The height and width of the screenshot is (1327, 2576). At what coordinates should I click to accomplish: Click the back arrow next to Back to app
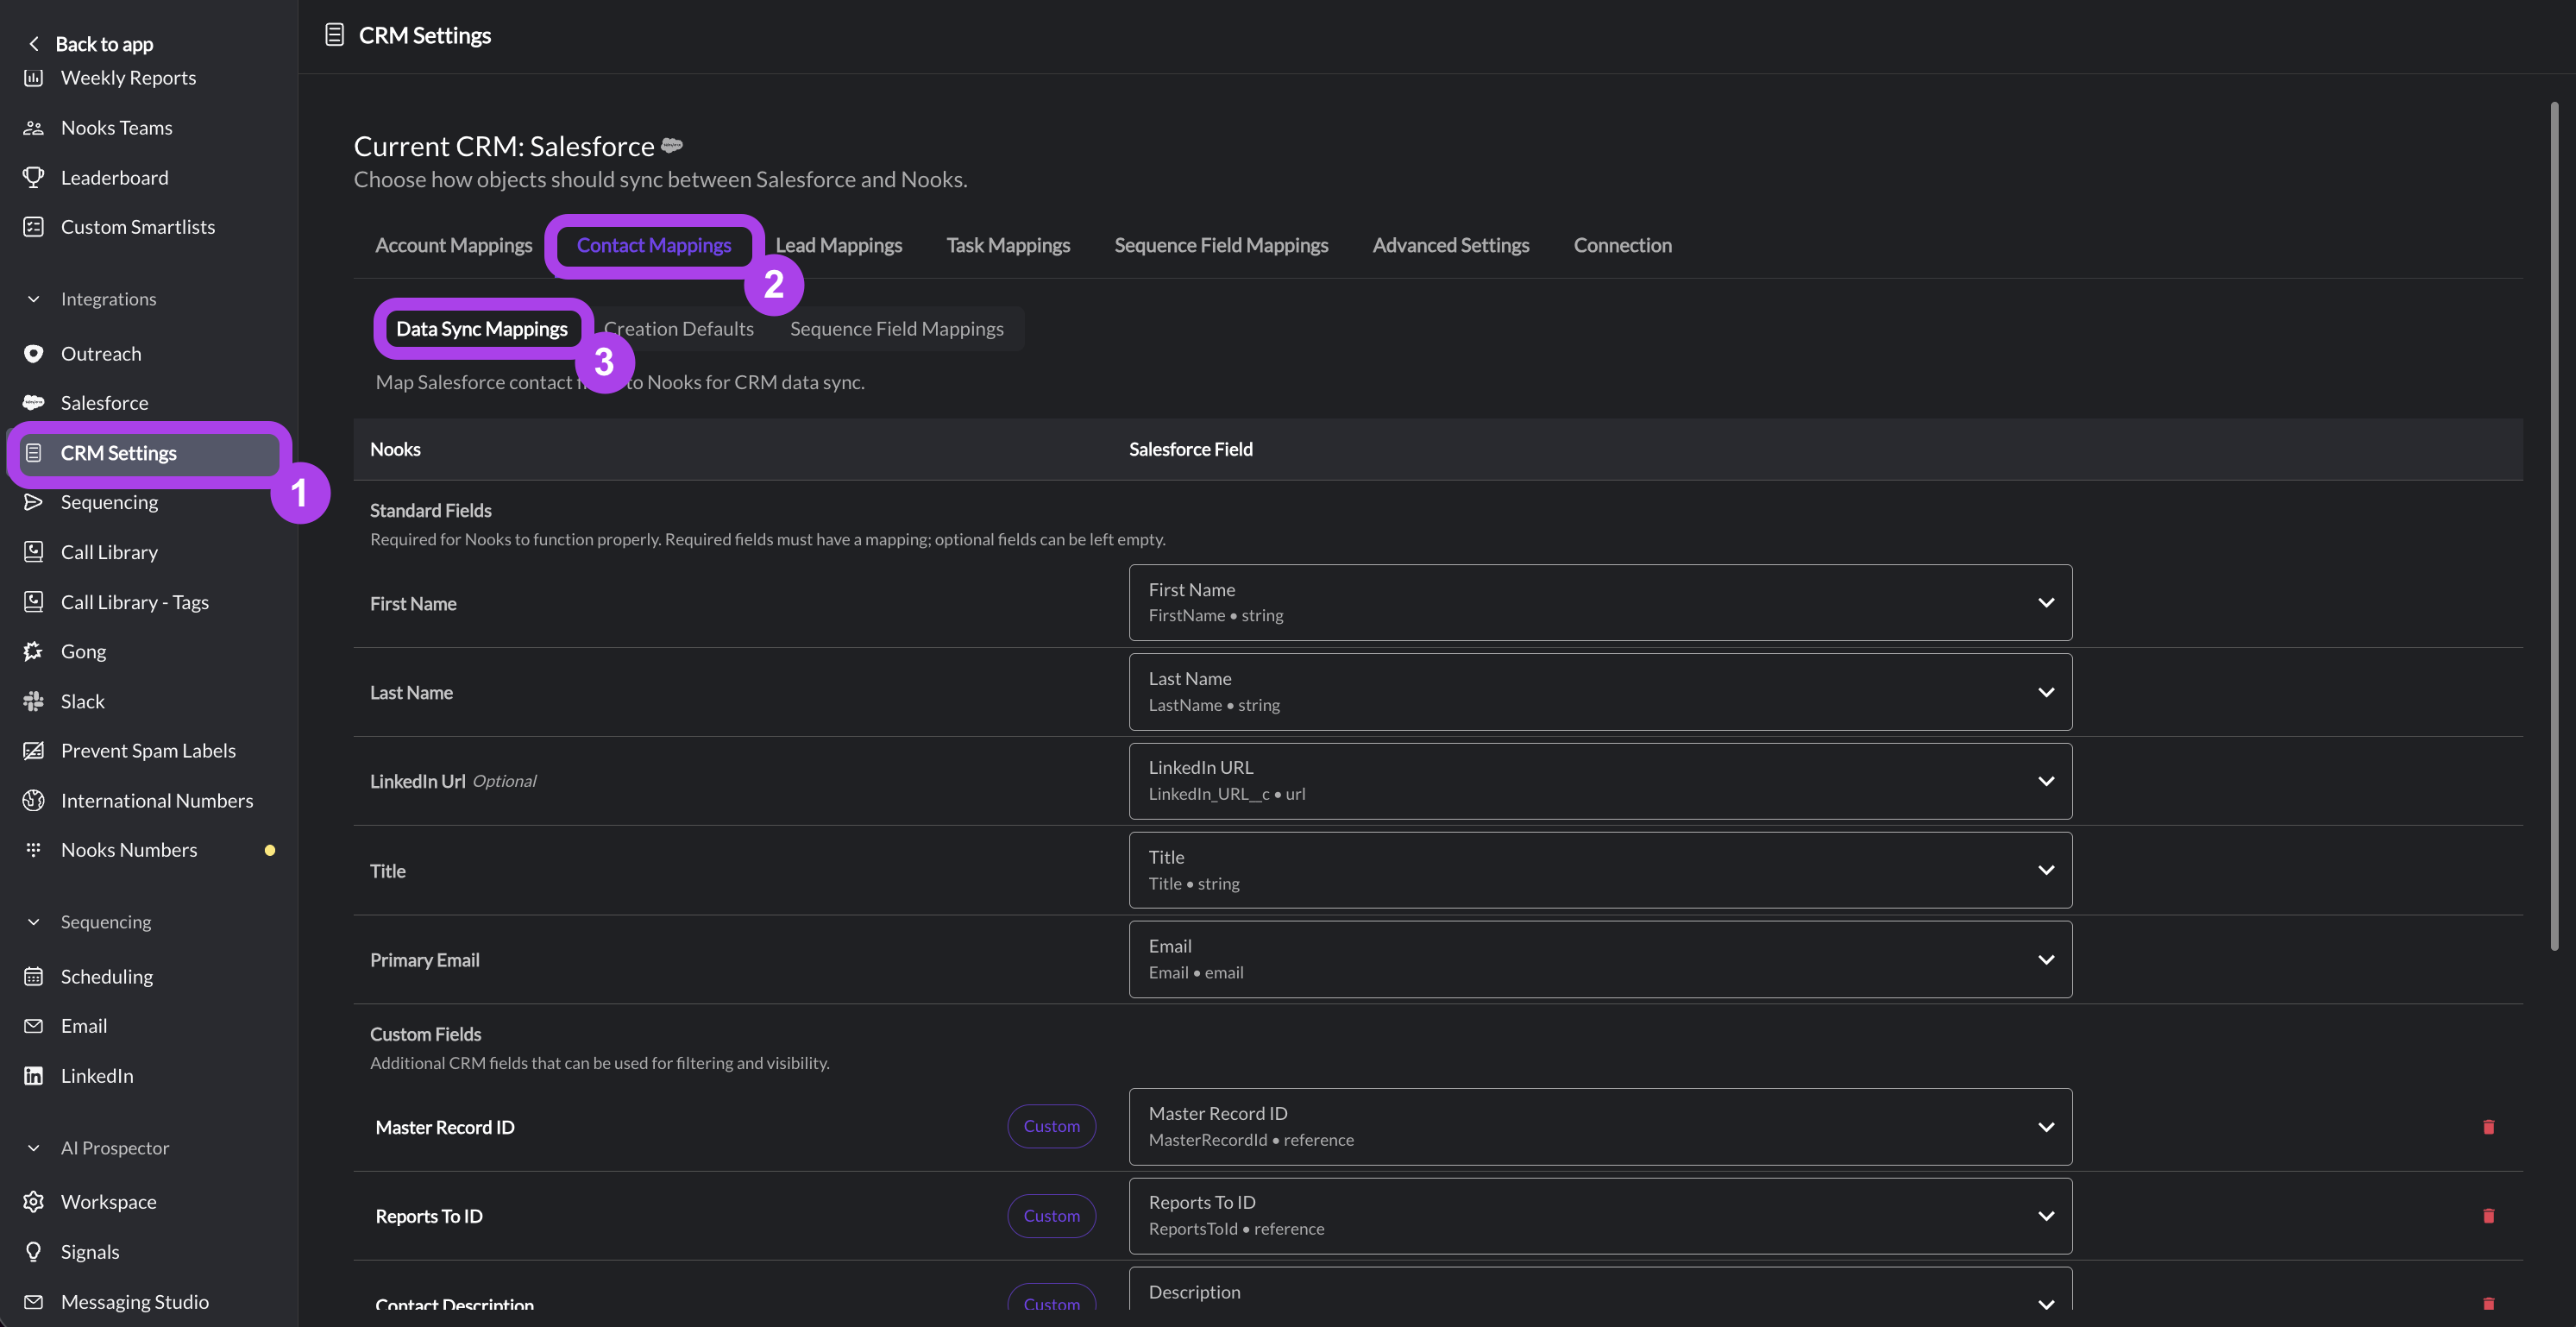point(34,44)
